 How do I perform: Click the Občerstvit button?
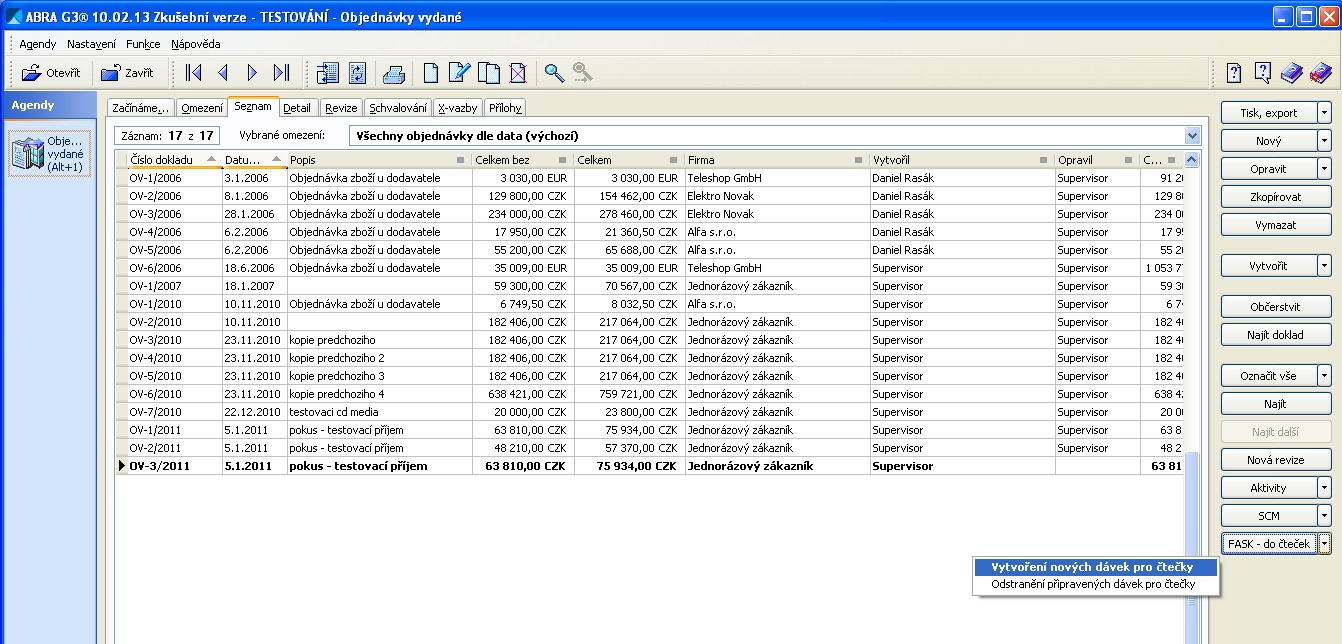coord(1275,307)
